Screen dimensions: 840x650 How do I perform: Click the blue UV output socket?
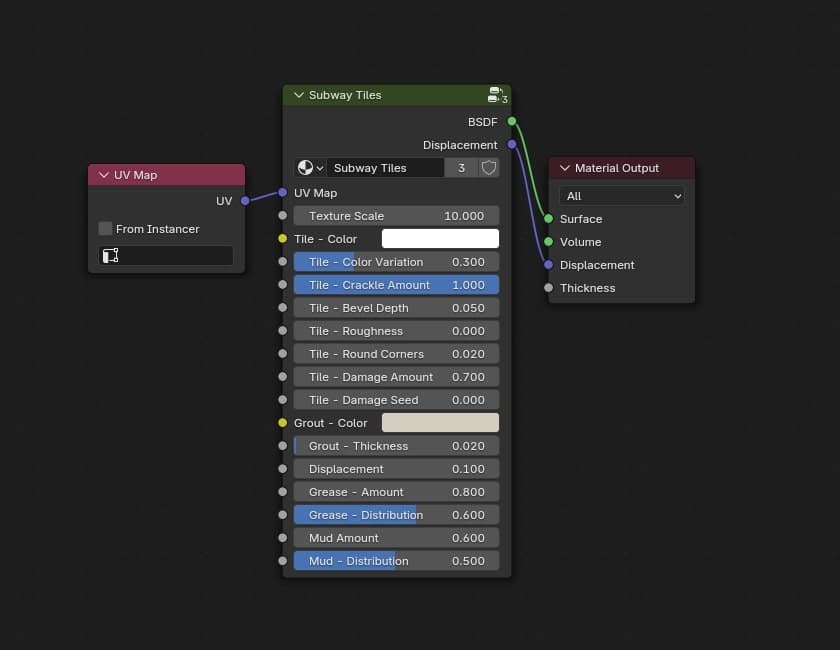point(245,201)
